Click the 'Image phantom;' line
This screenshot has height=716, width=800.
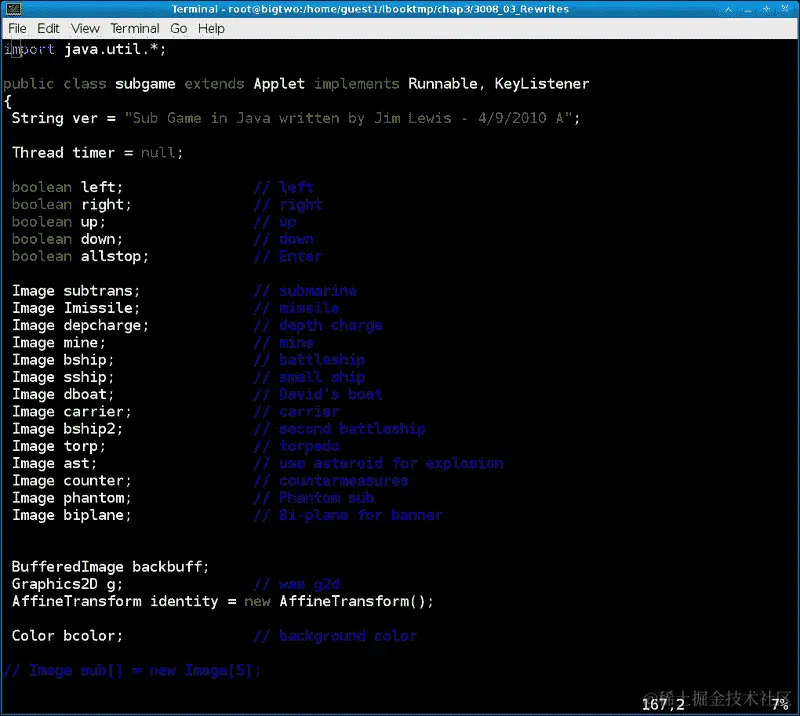tap(71, 498)
